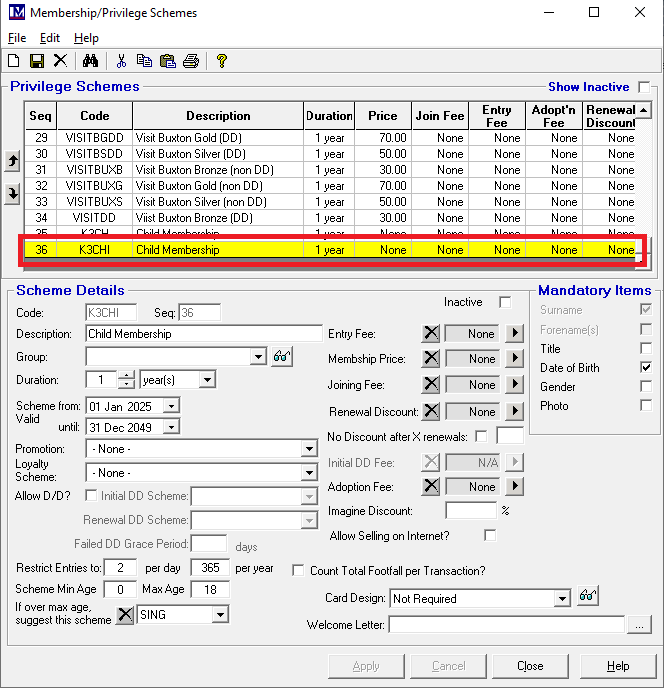Expand the Loyalty Scheme dropdown
The image size is (665, 688).
point(309,473)
